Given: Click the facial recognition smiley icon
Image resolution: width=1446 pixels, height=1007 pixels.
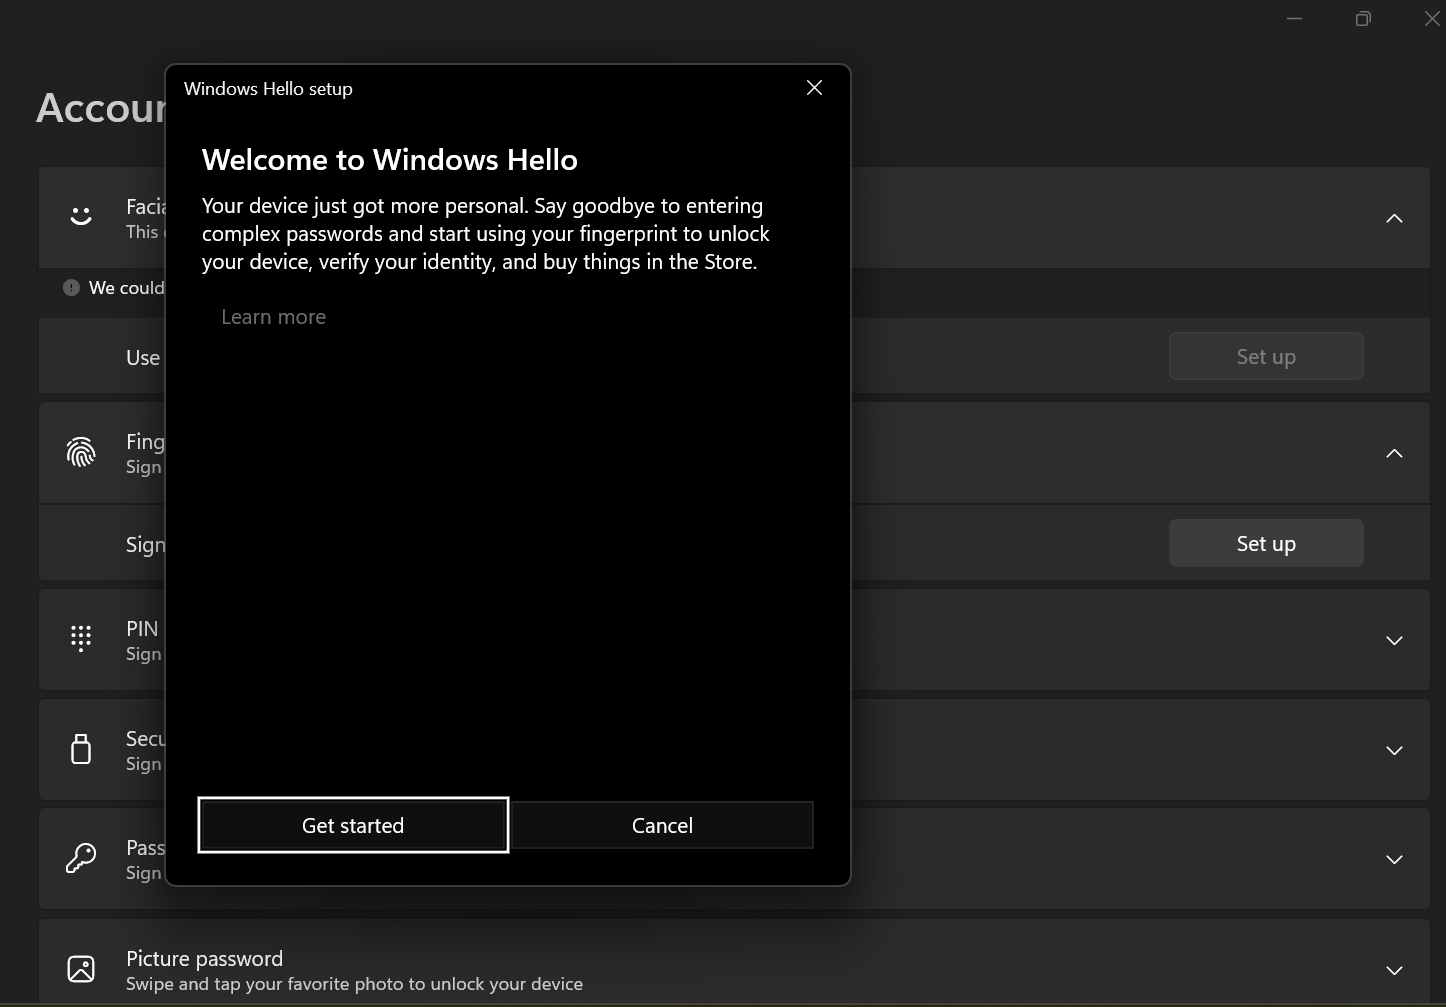Looking at the screenshot, I should 81,217.
